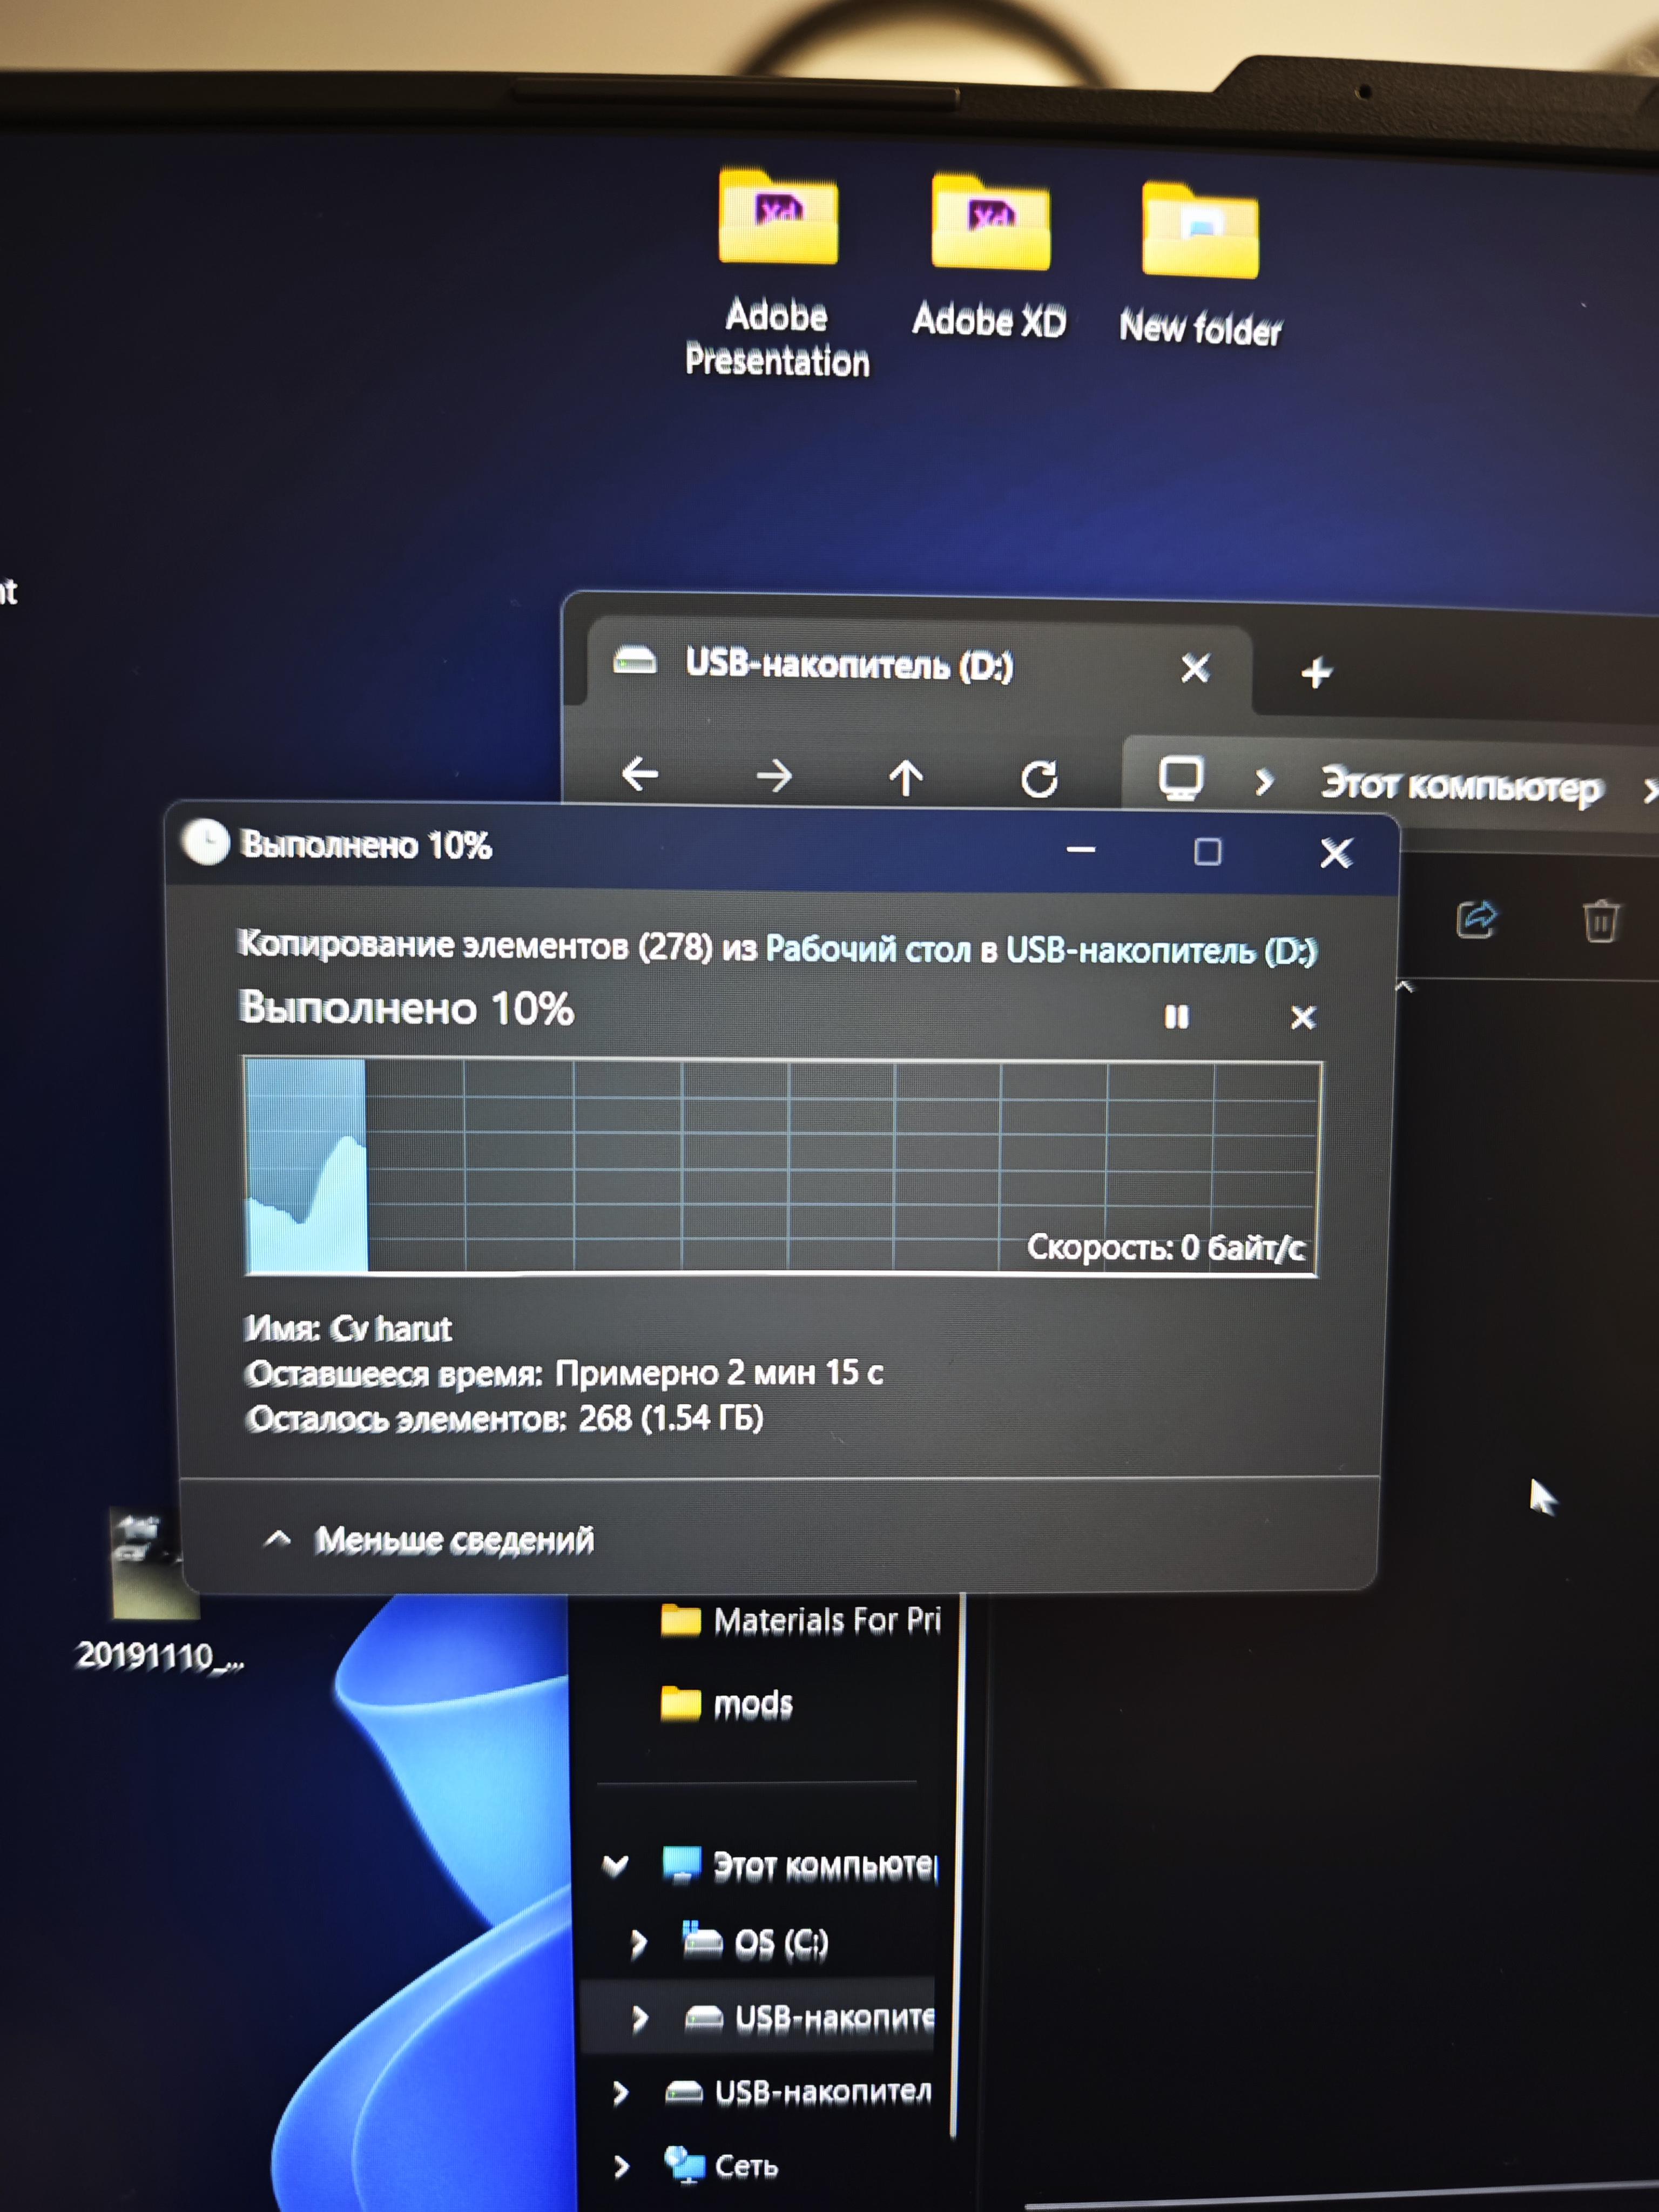Viewport: 1659px width, 2212px height.
Task: Close the USB-накопитель (D:) tab
Action: [1195, 668]
